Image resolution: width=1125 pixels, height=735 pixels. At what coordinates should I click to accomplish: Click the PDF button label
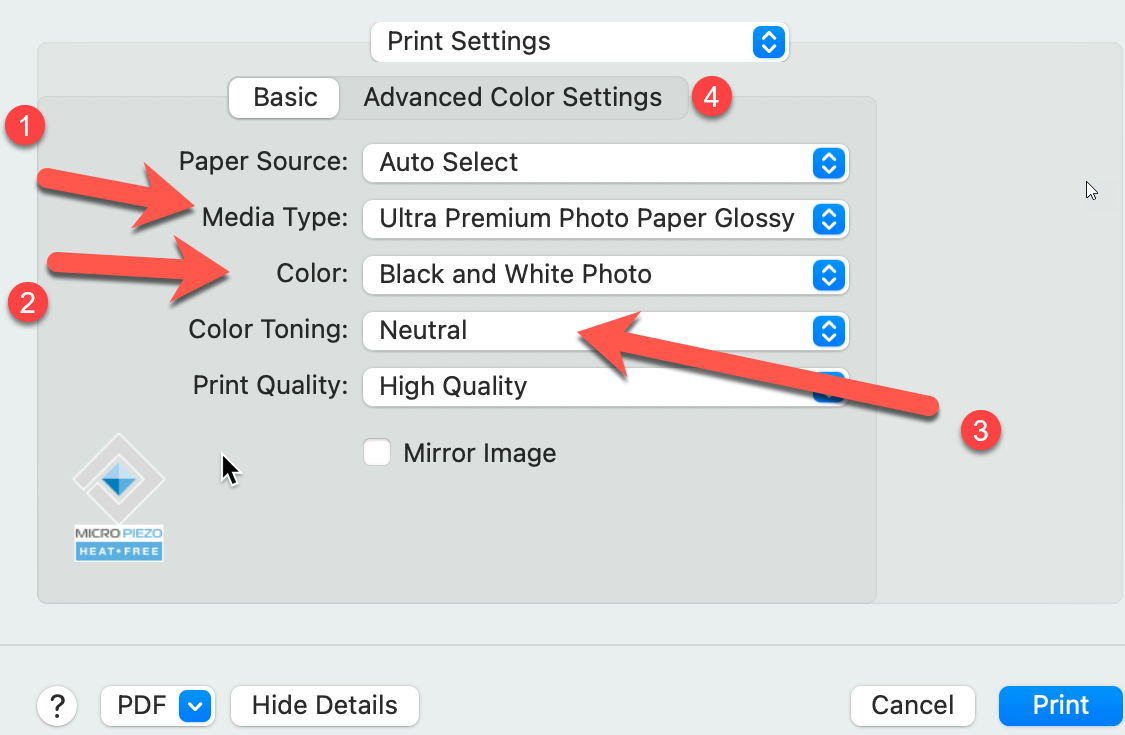(140, 705)
